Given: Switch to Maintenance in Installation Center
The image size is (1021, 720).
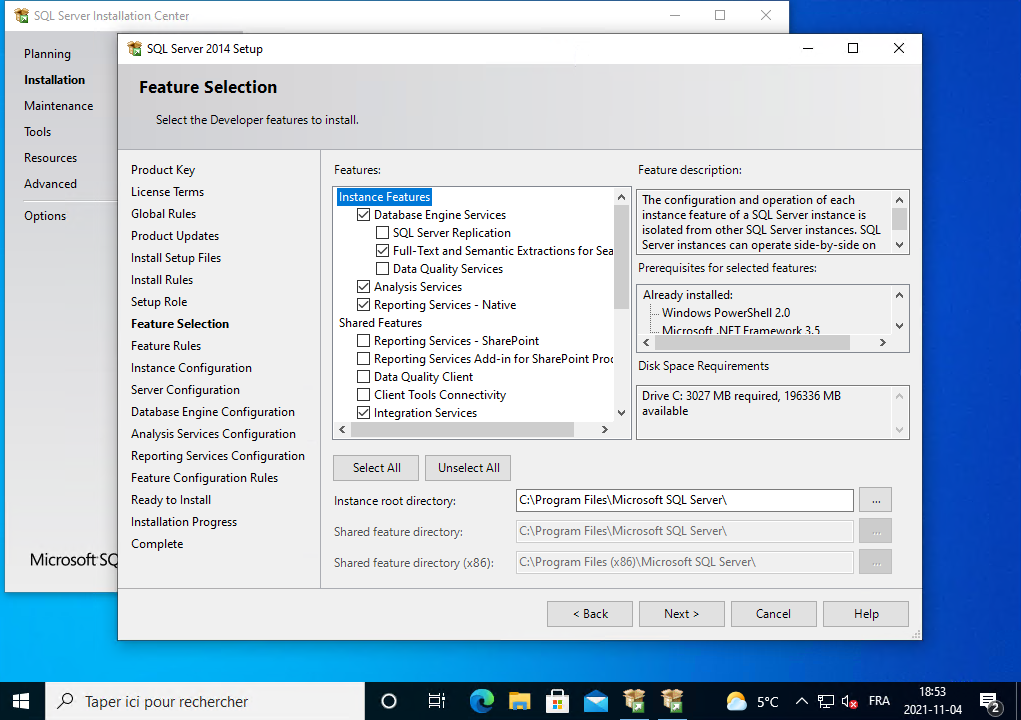Looking at the screenshot, I should point(58,106).
